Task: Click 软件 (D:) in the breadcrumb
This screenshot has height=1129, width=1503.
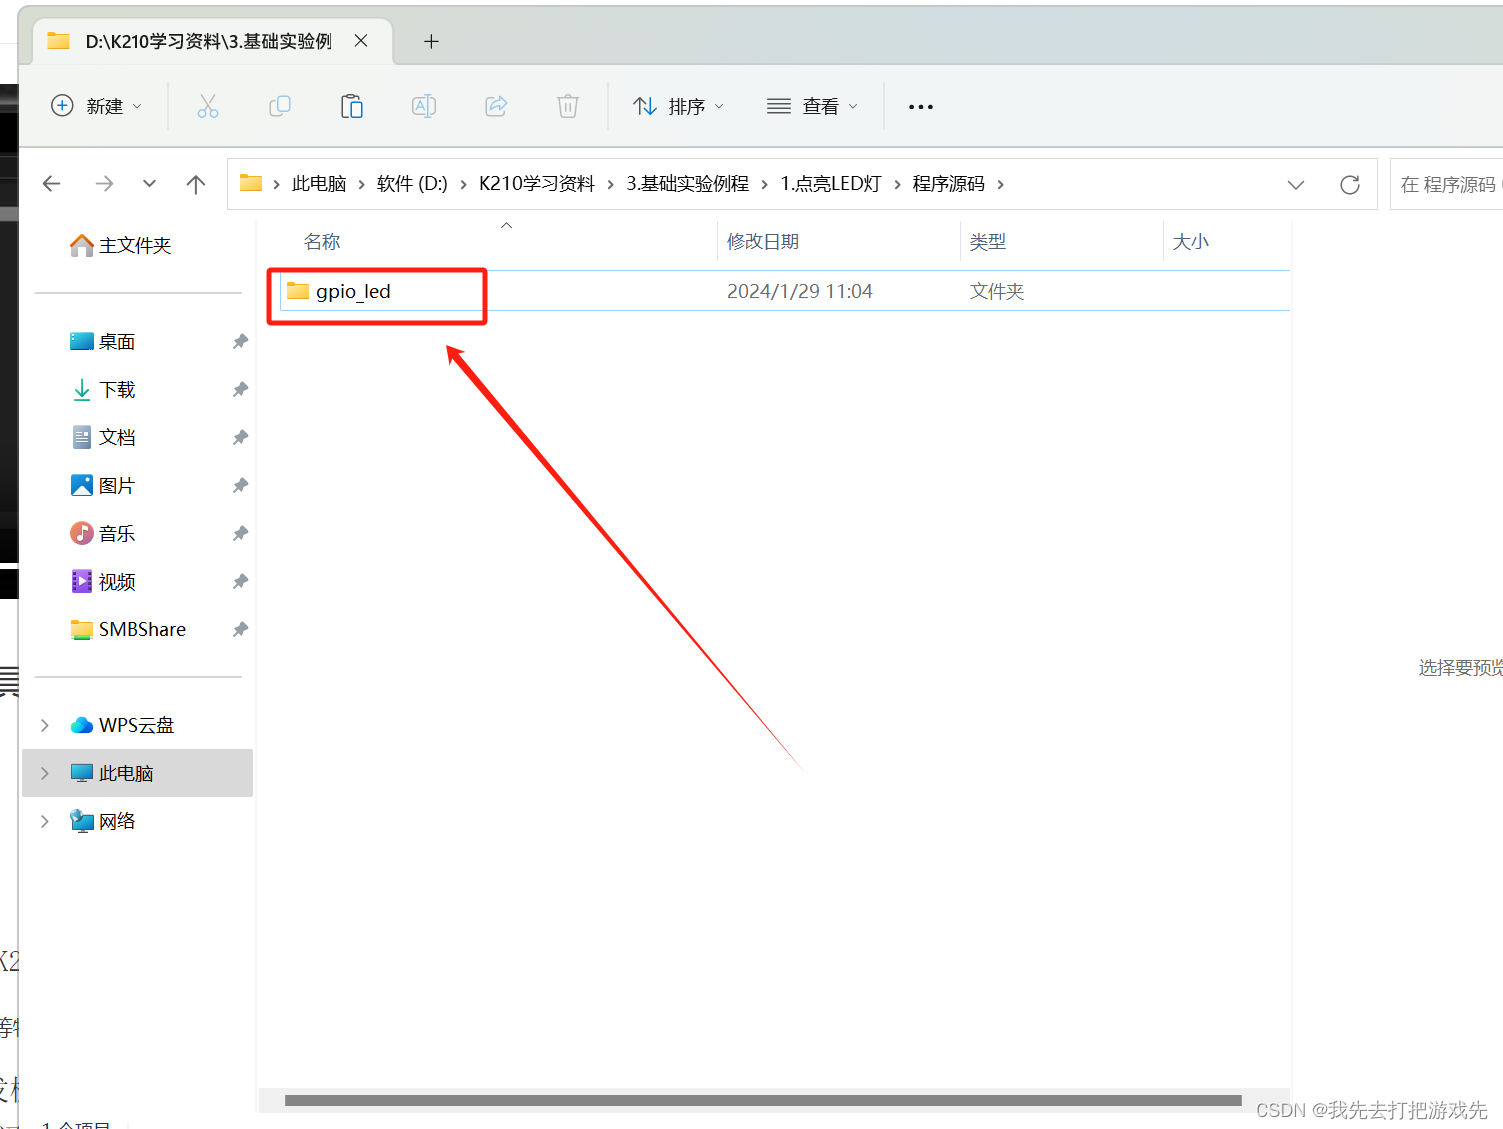Action: tap(412, 184)
